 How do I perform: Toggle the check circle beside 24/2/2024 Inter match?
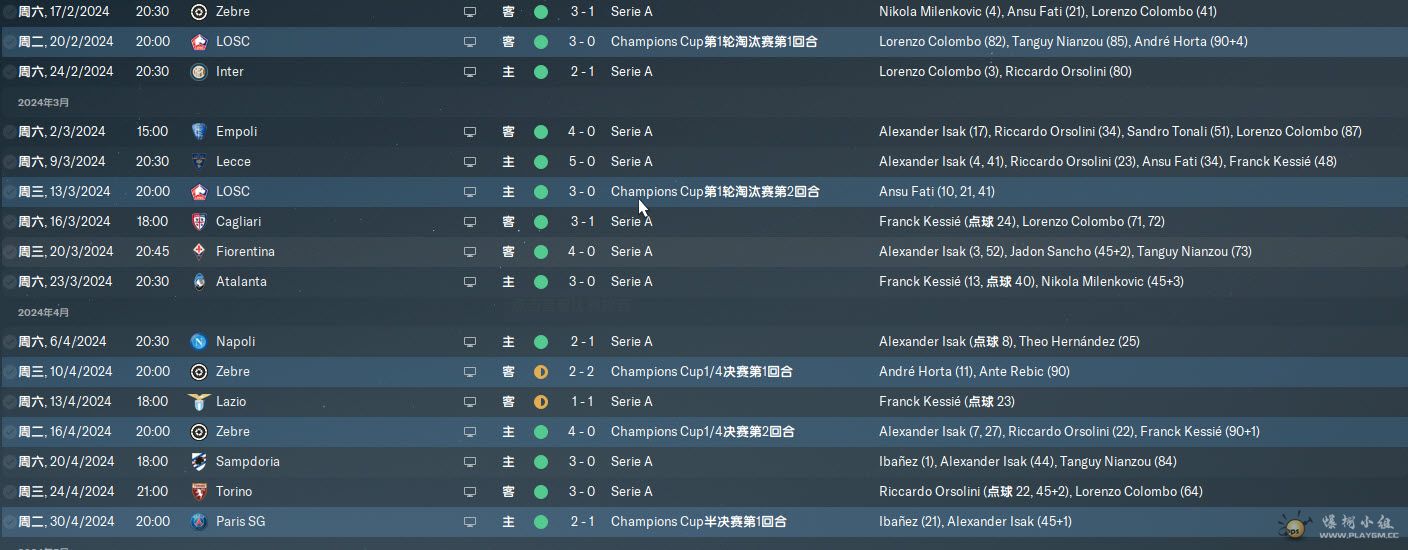click(9, 72)
